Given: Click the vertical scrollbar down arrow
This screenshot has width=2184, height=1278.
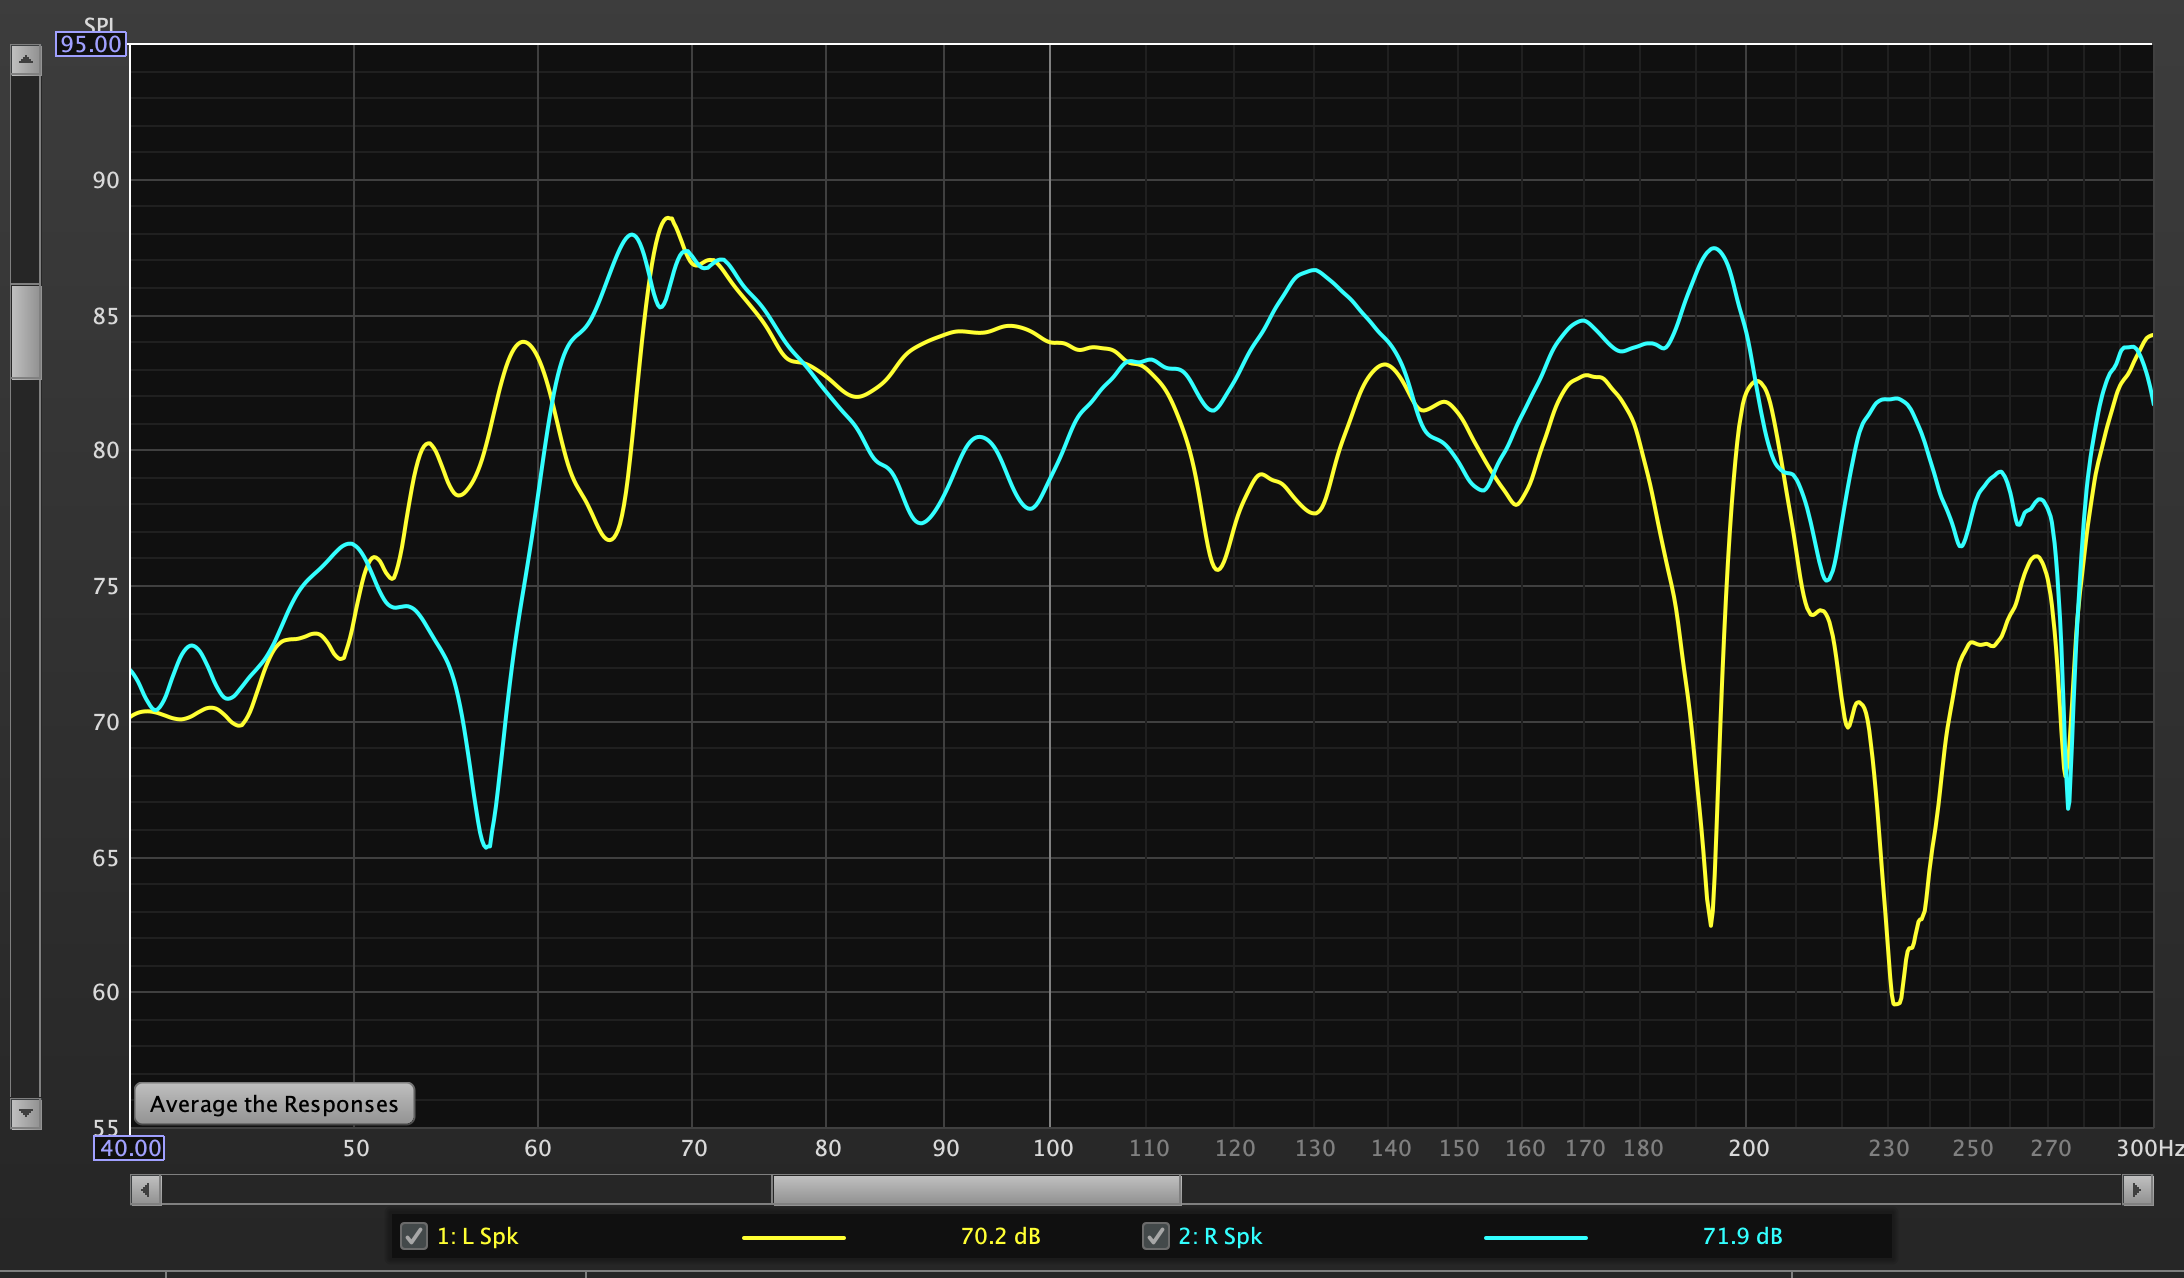Looking at the screenshot, I should pos(26,1113).
